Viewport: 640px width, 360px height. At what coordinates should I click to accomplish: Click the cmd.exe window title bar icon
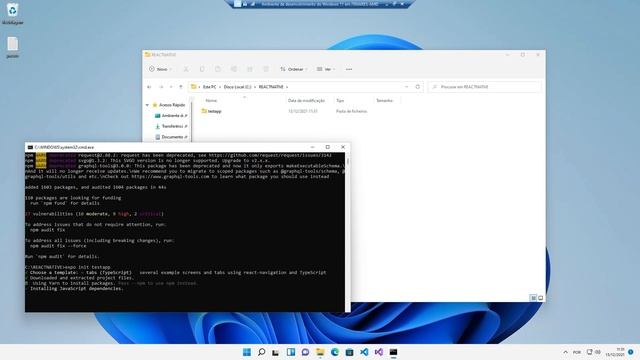click(30, 147)
